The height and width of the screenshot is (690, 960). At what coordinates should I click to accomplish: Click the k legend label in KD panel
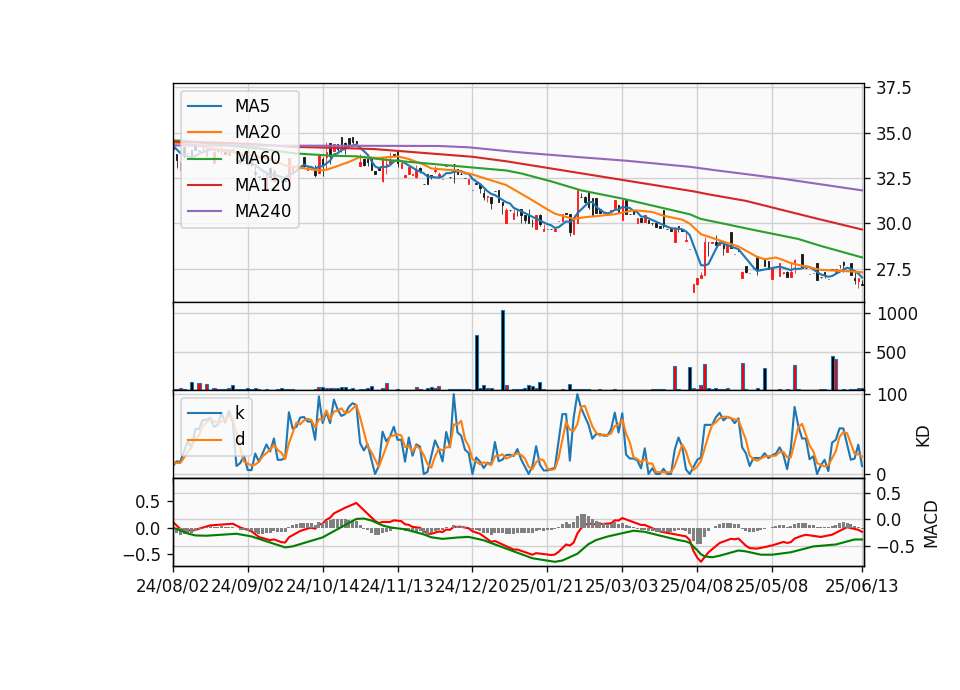[x=239, y=413]
